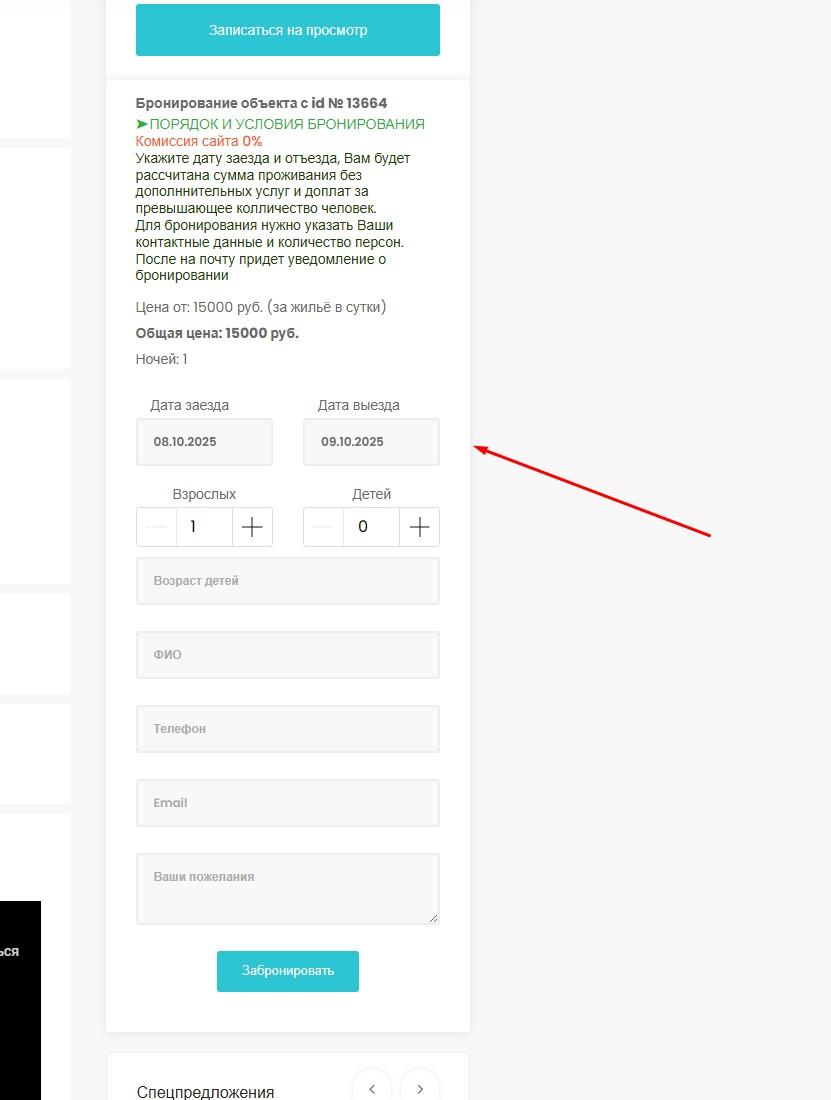Open the Дата выезда date picker

coord(371,442)
